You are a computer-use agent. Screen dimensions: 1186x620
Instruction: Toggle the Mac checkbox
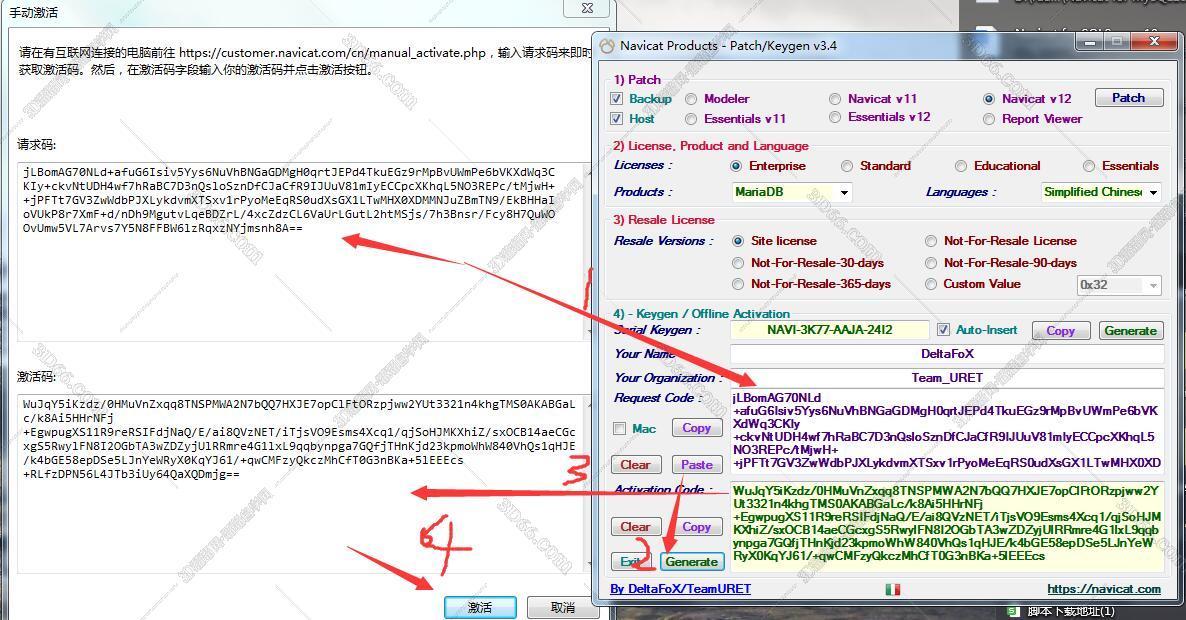[x=619, y=429]
